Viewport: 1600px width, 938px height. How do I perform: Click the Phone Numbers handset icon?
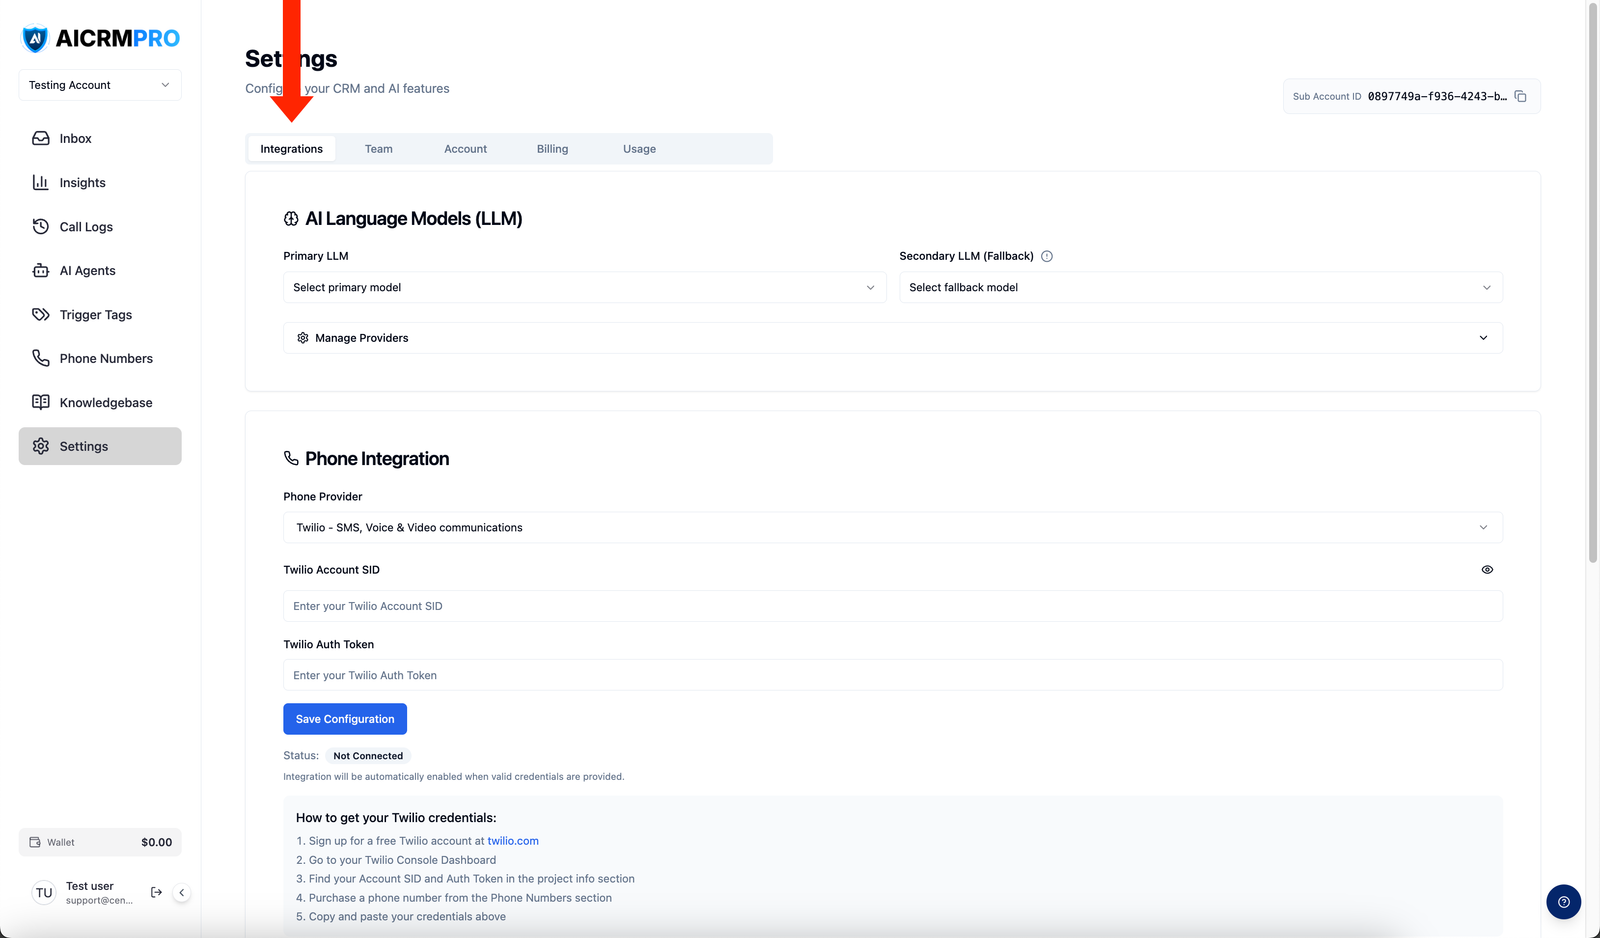(41, 358)
